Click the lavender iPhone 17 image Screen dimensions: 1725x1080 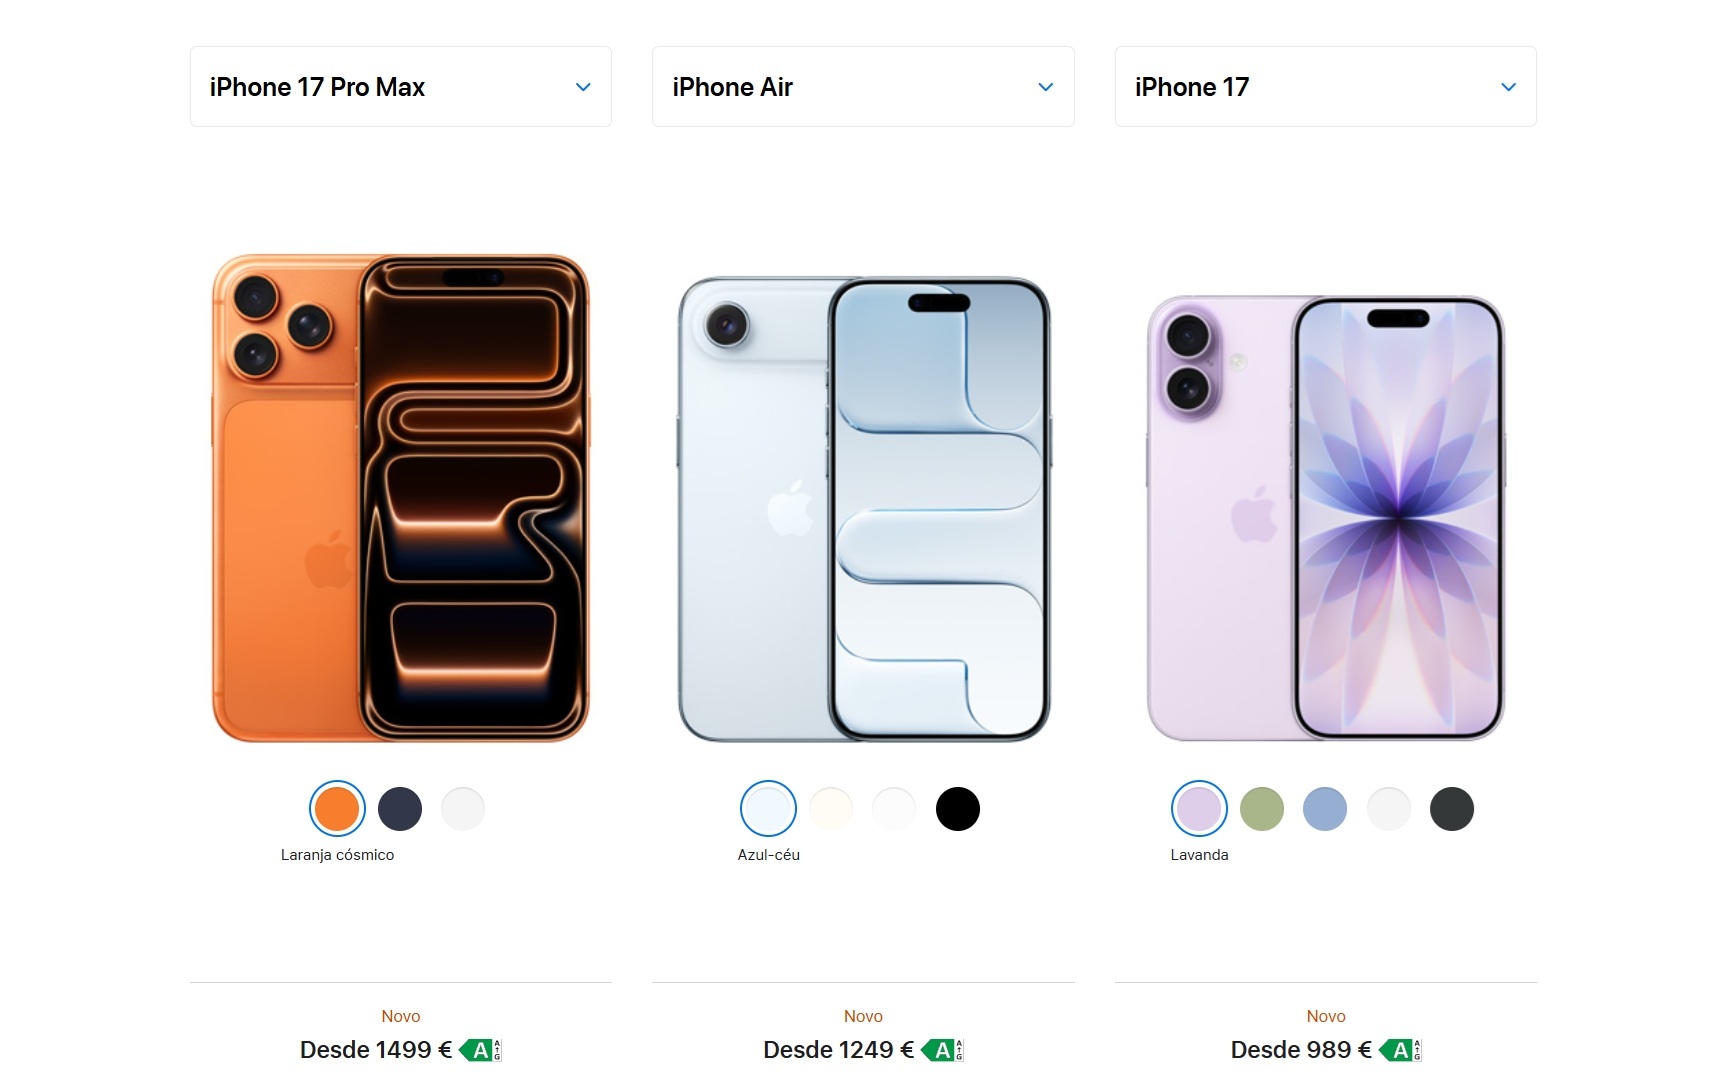pyautogui.click(x=1326, y=518)
